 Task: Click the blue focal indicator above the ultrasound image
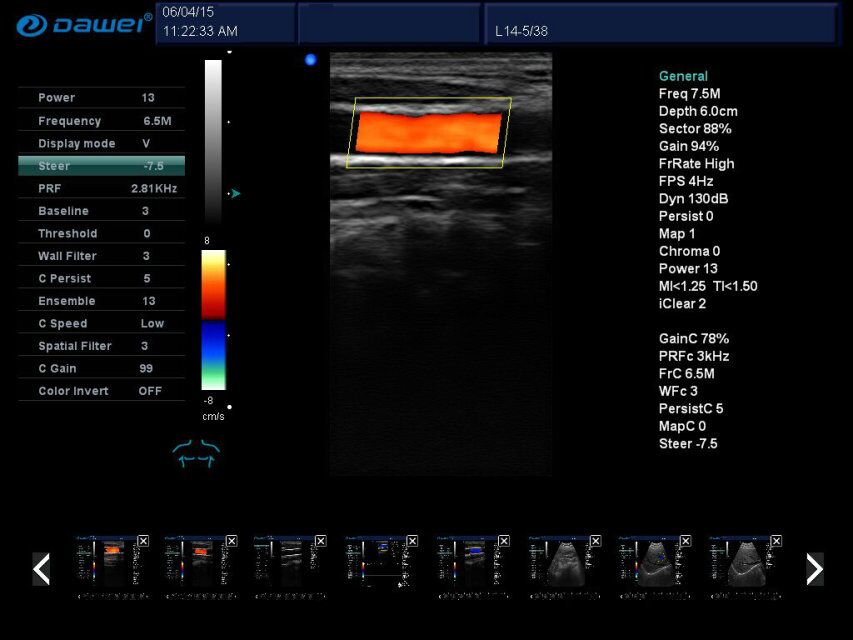pos(310,60)
